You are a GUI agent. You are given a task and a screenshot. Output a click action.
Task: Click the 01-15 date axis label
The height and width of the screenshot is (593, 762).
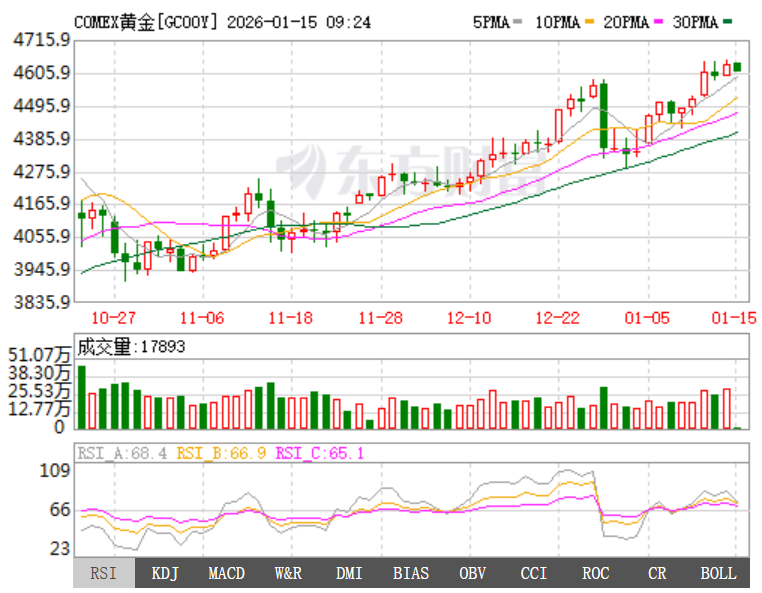[732, 317]
